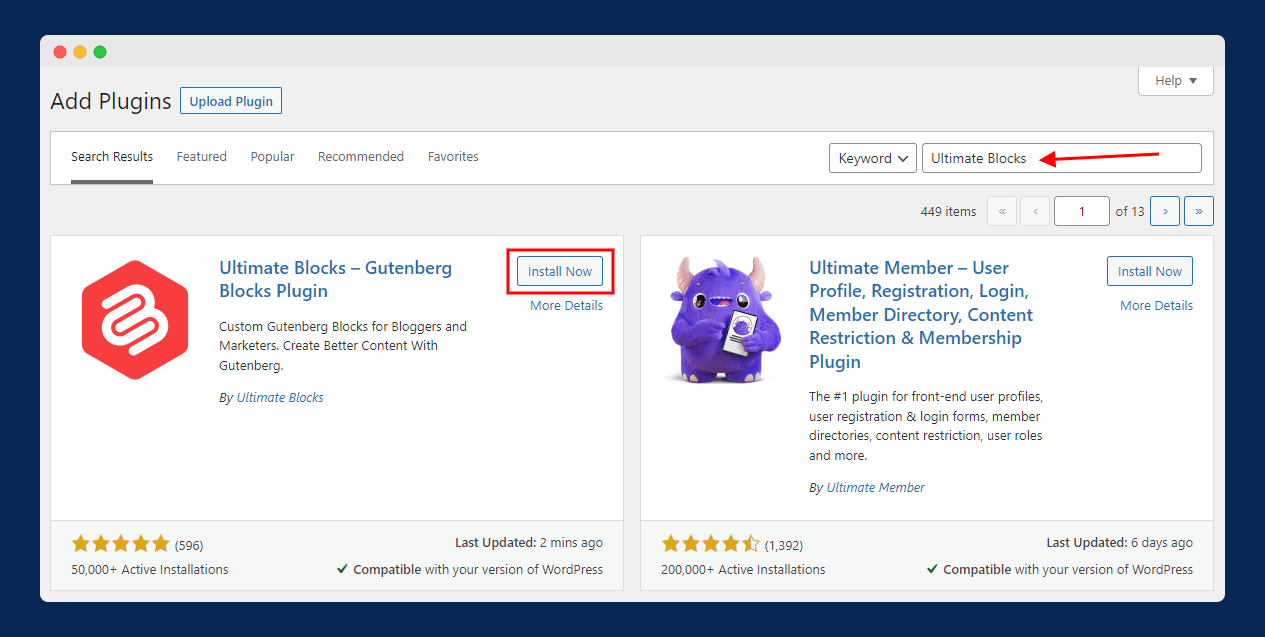Jump to last page of plugin results
Screen dimensions: 1265x637
pyautogui.click(x=1199, y=211)
